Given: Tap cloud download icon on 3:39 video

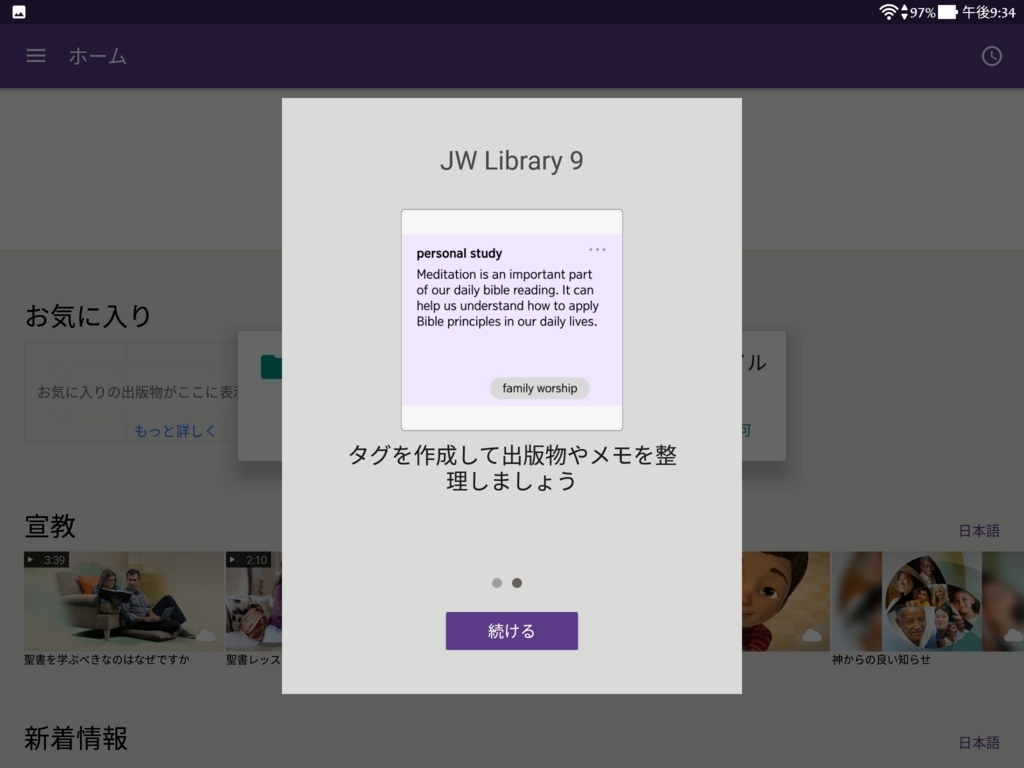Looking at the screenshot, I should [206, 635].
